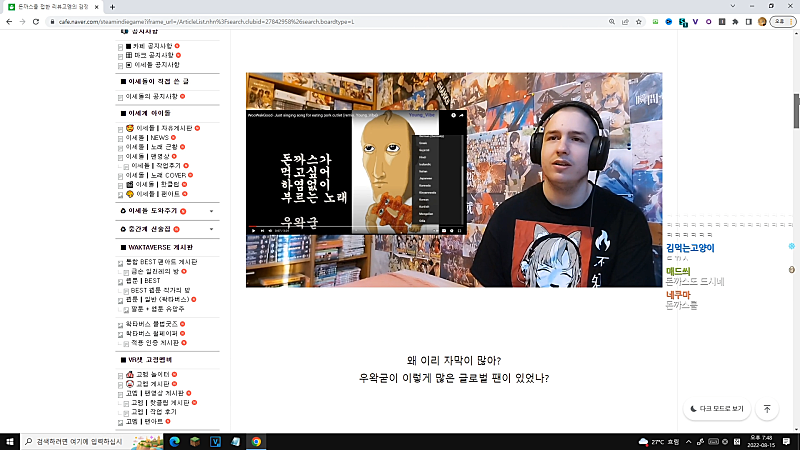The image size is (800, 450).
Task: Open a new browser tab
Action: pos(112,7)
